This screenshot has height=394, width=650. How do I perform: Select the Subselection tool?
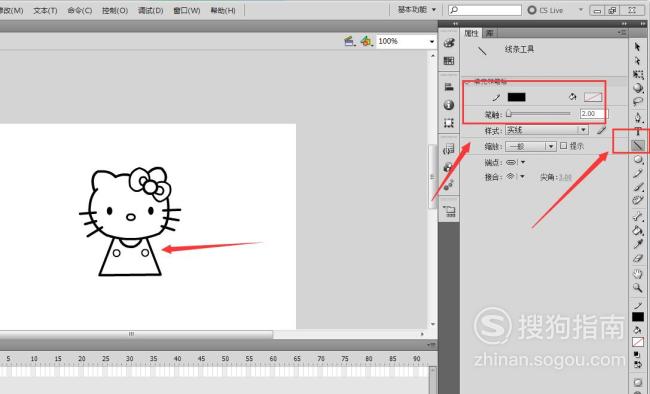(638, 61)
